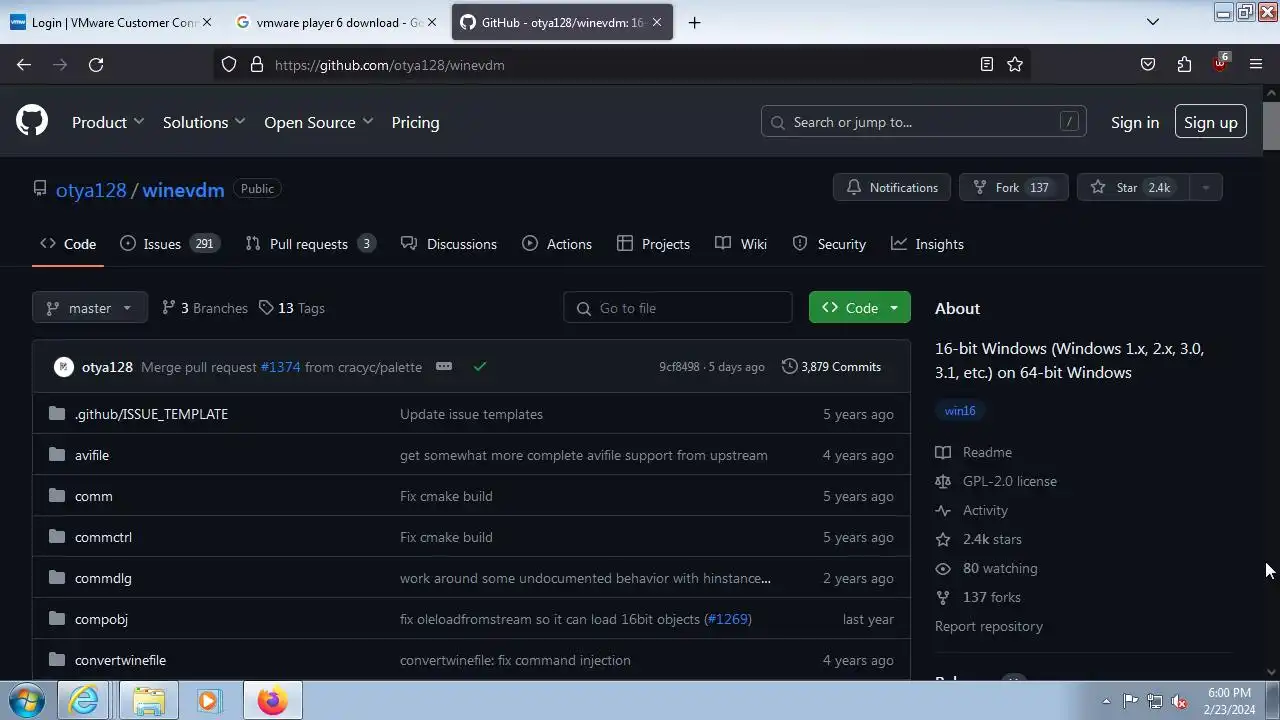Screen dimensions: 1280x720
Task: Launch Windows Media Player from taskbar
Action: pos(208,701)
